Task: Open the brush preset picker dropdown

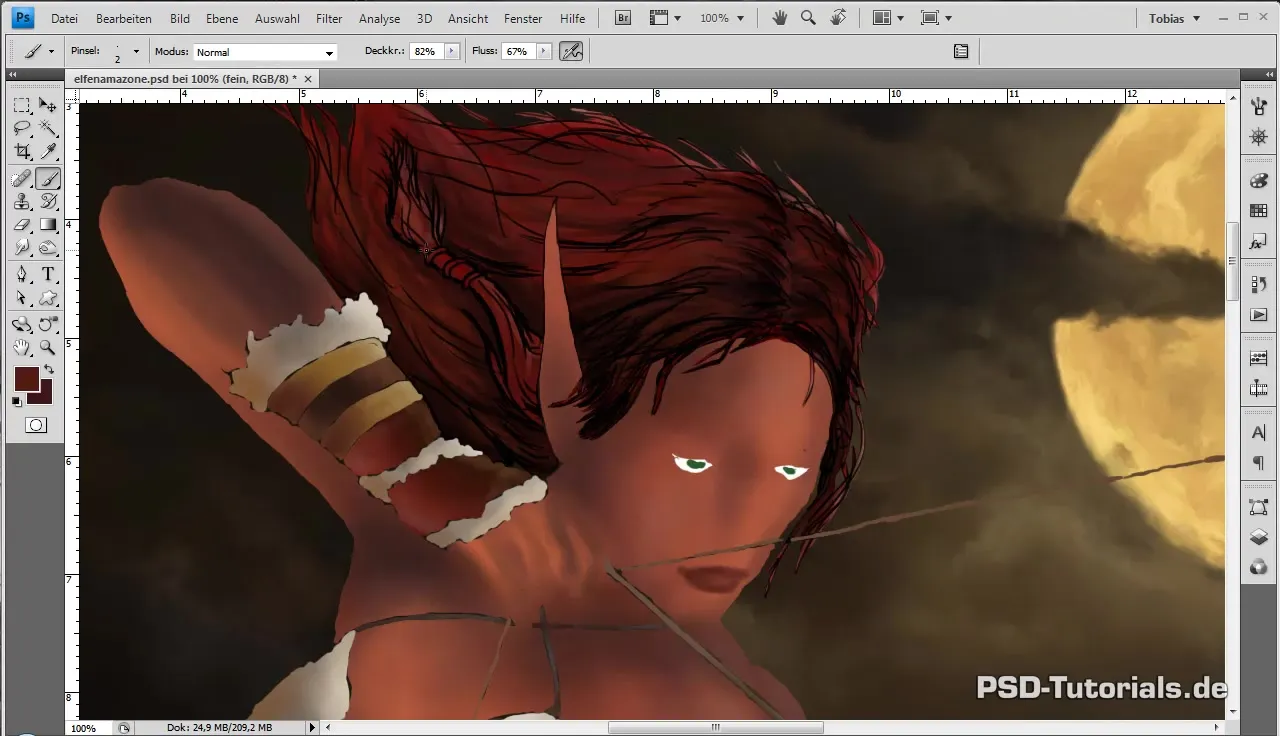Action: pos(136,52)
